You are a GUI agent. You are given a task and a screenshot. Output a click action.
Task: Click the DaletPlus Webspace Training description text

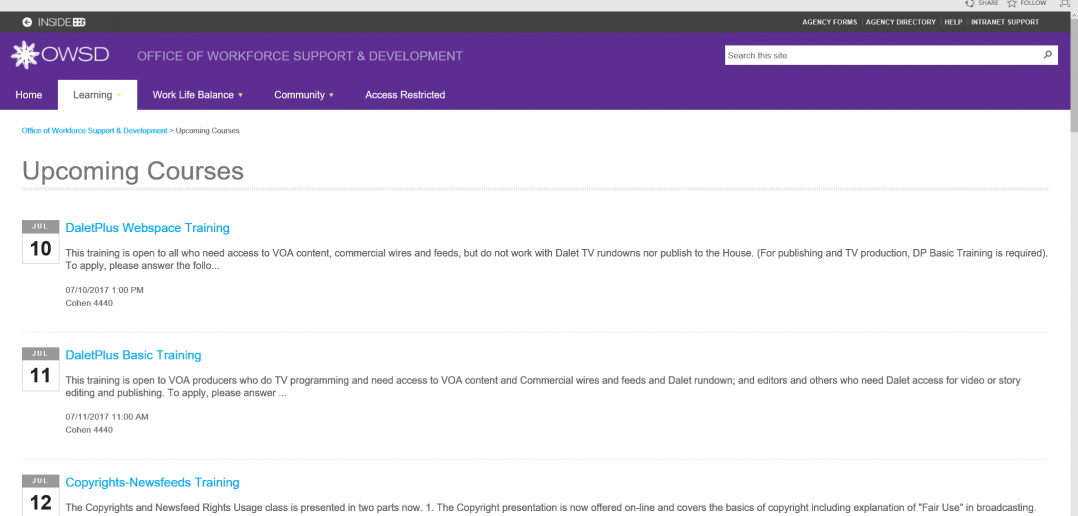point(556,259)
